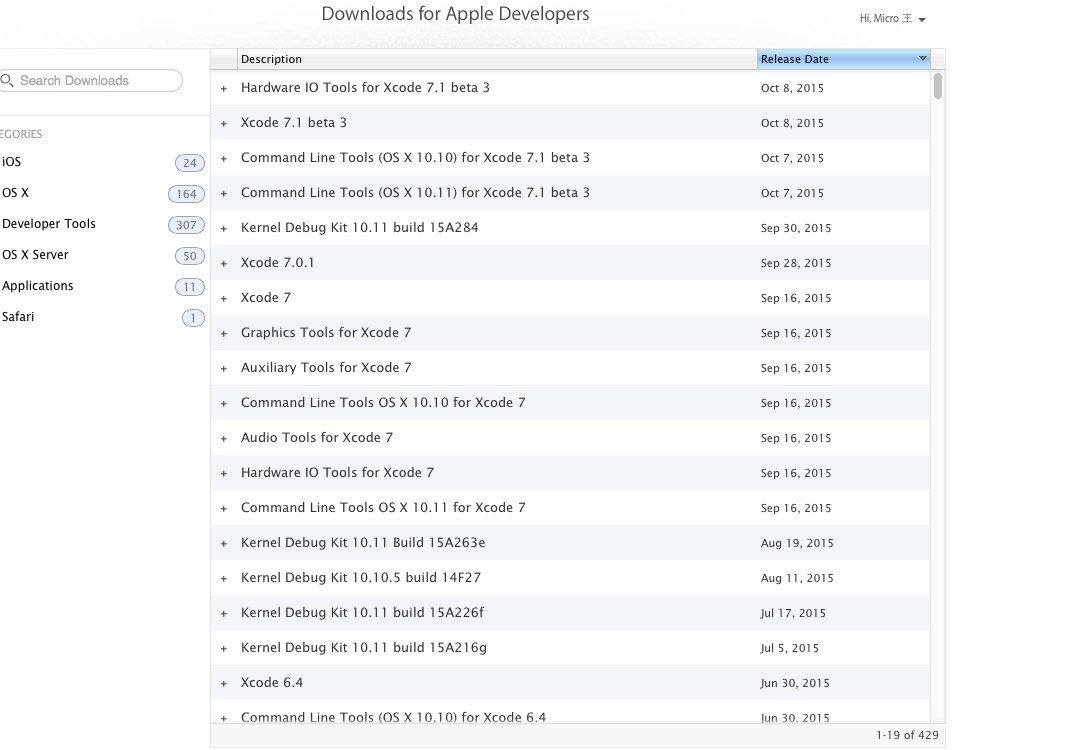The image size is (1070, 750).
Task: Expand Command Line Tools (OS X 10.10) Xcode 7.1 beta 3
Action: (224, 158)
